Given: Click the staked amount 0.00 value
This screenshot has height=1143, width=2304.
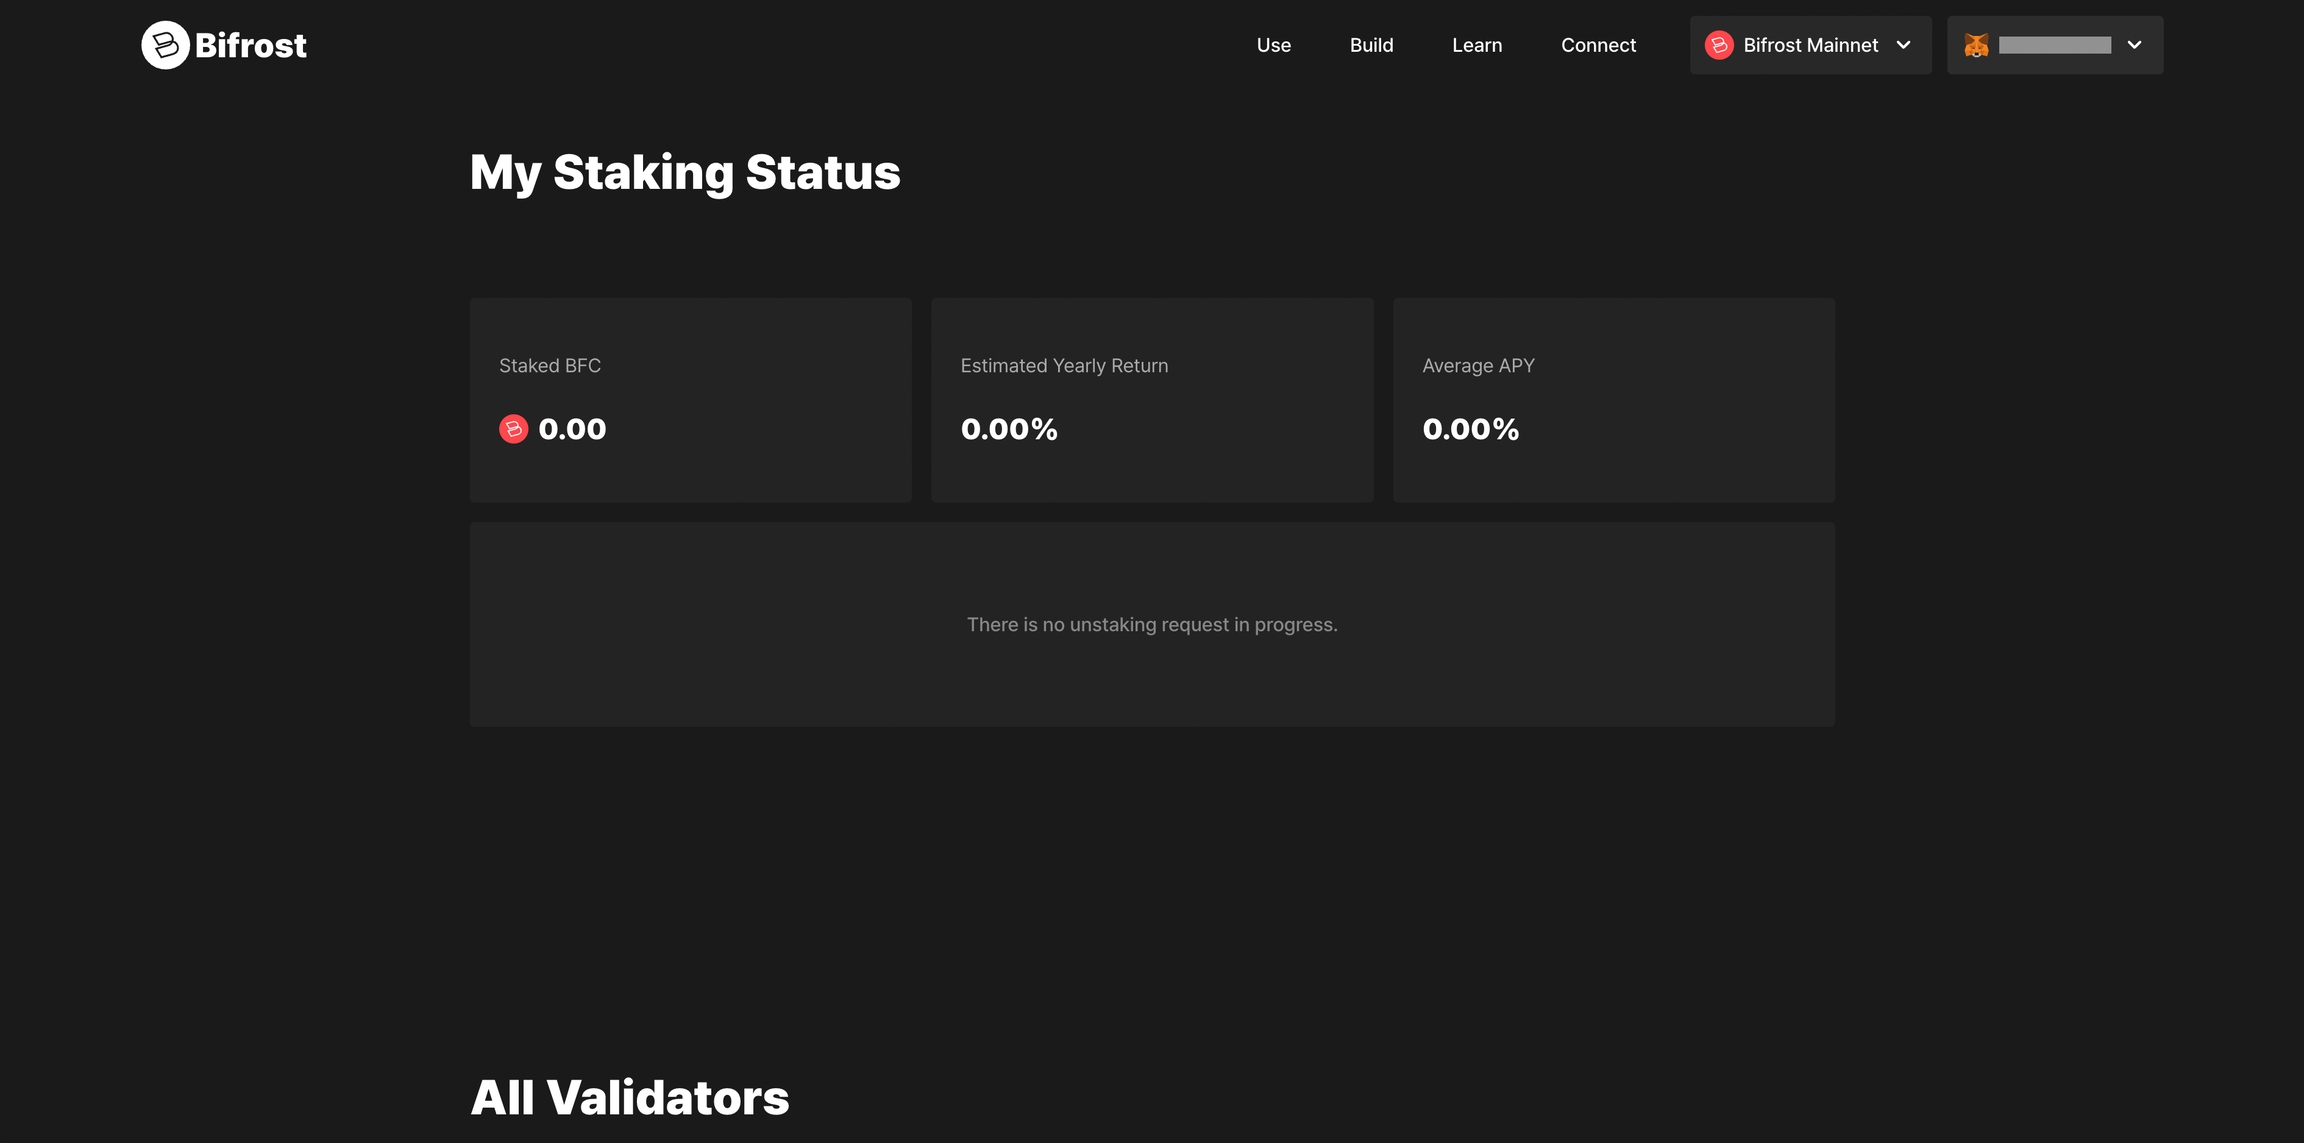Looking at the screenshot, I should (x=572, y=429).
